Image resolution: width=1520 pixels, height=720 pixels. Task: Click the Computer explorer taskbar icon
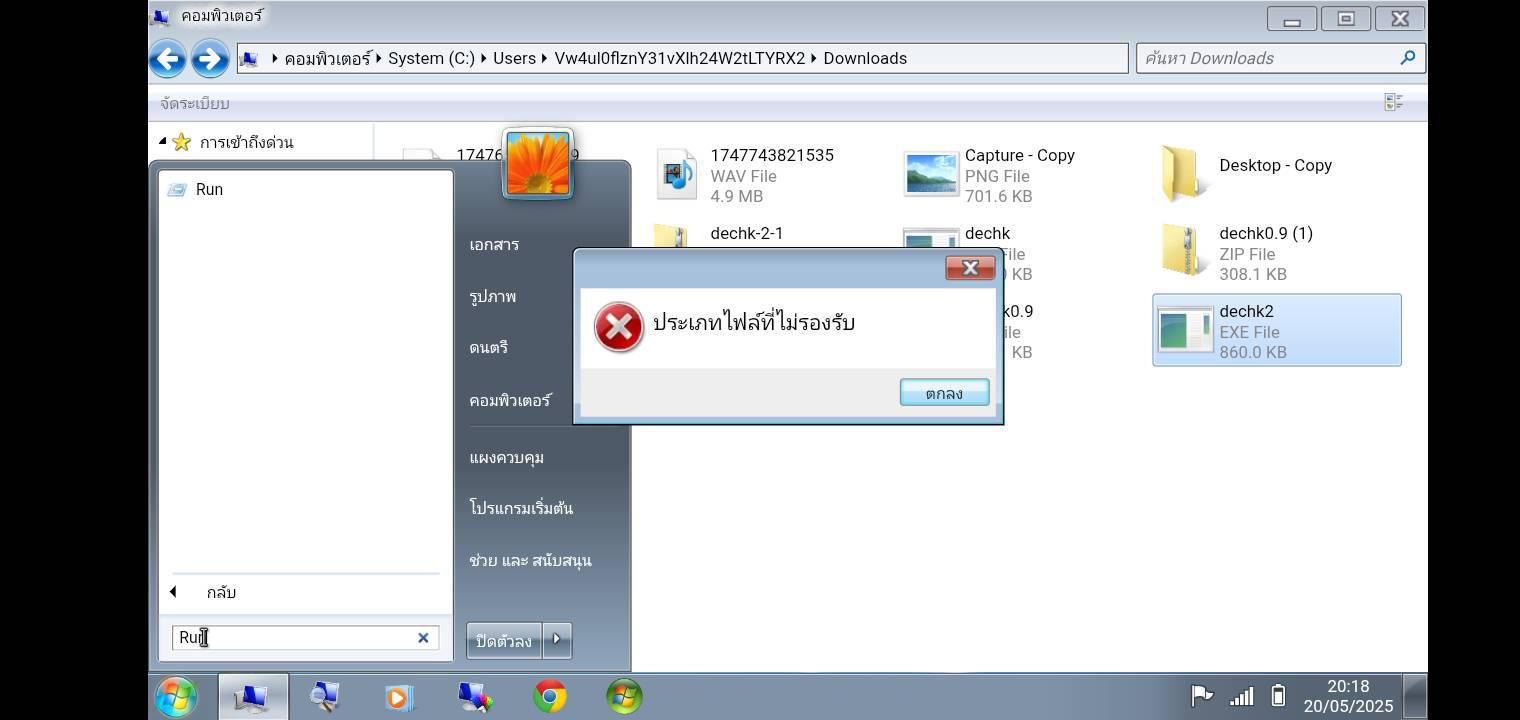click(251, 697)
